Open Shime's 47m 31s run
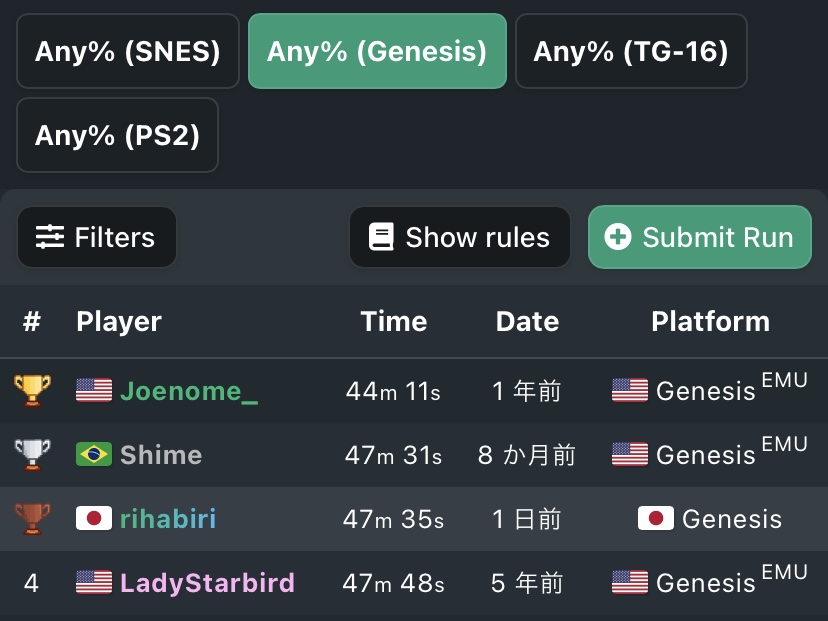The height and width of the screenshot is (621, 828). 393,455
